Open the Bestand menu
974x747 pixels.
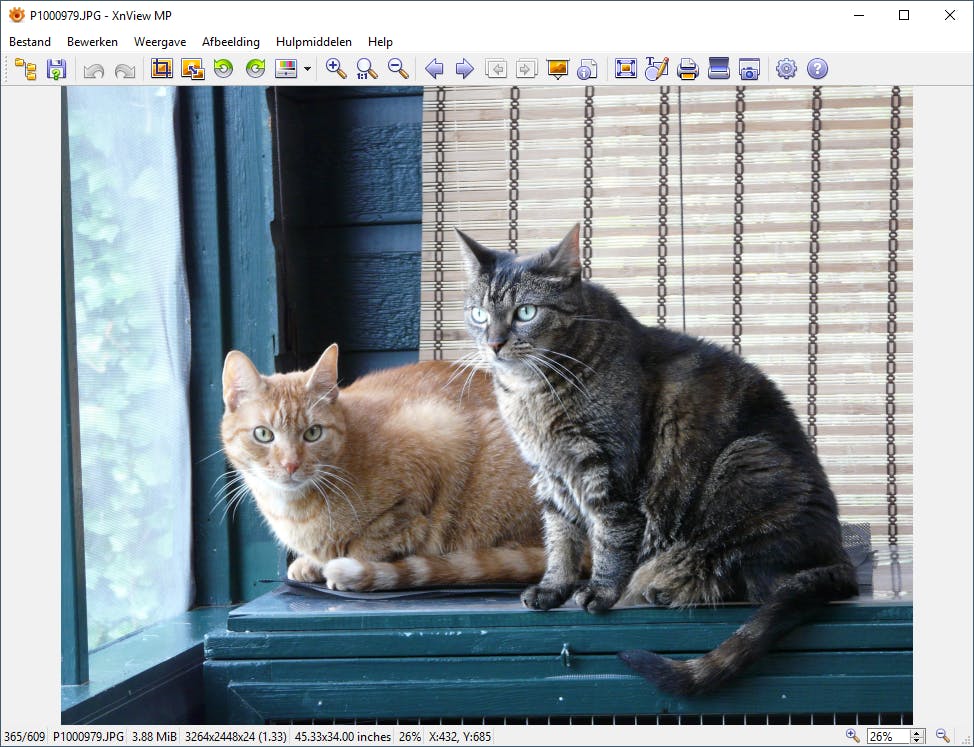(x=30, y=42)
